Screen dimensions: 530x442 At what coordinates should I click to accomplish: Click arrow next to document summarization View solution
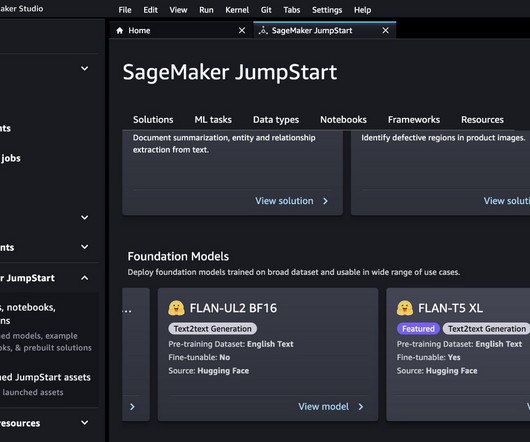click(325, 201)
